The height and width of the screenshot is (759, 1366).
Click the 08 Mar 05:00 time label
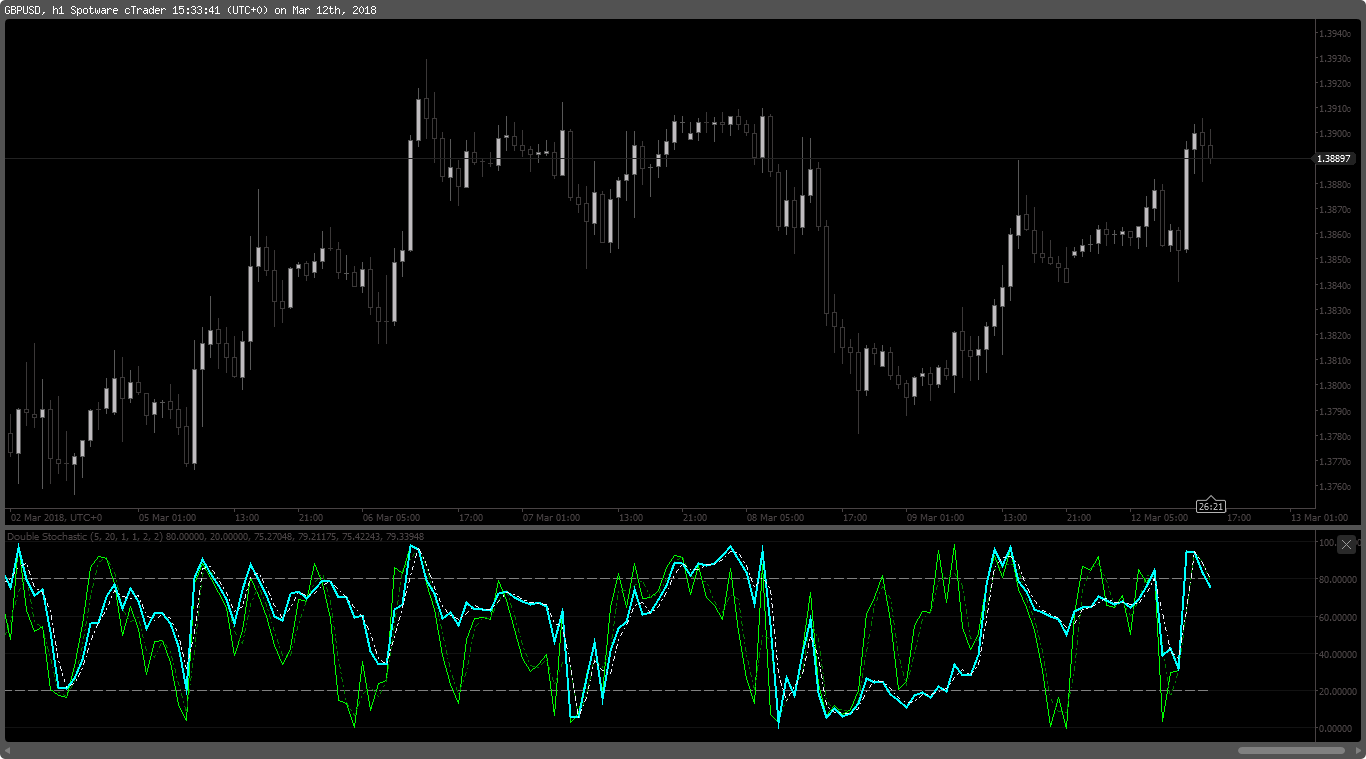click(x=775, y=518)
